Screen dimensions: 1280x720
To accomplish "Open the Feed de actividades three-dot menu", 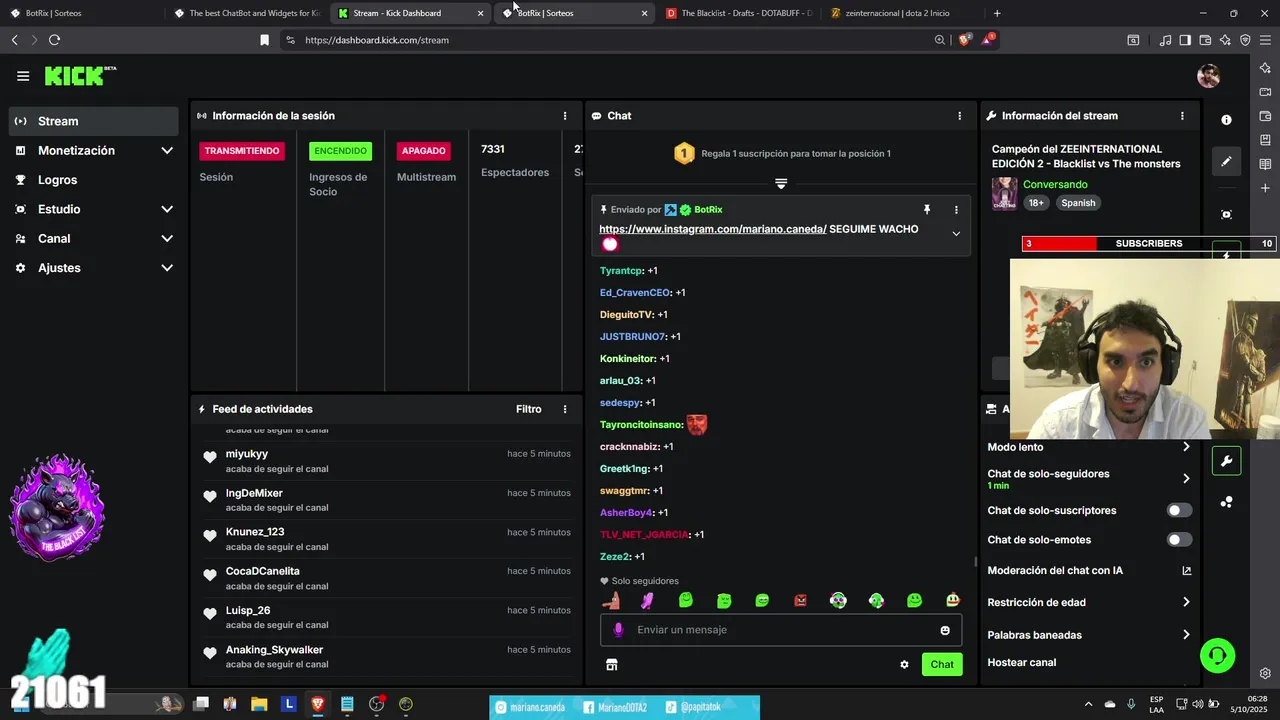I will pyautogui.click(x=565, y=409).
